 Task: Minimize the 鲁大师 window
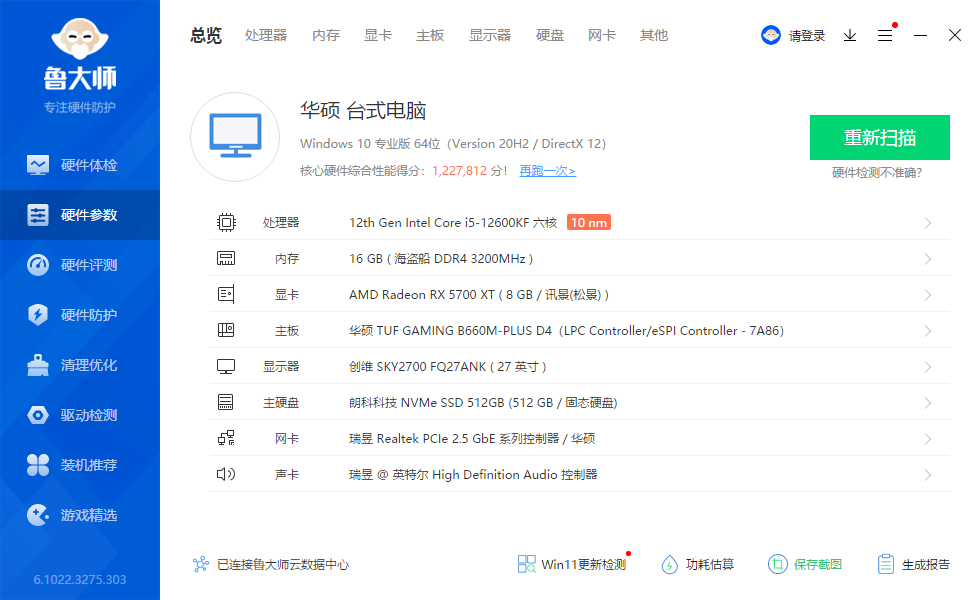point(920,36)
